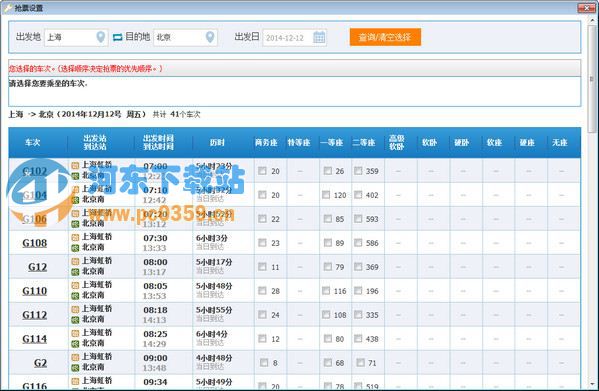Open the calendar date picker icon
This screenshot has height=391, width=599.
319,37
